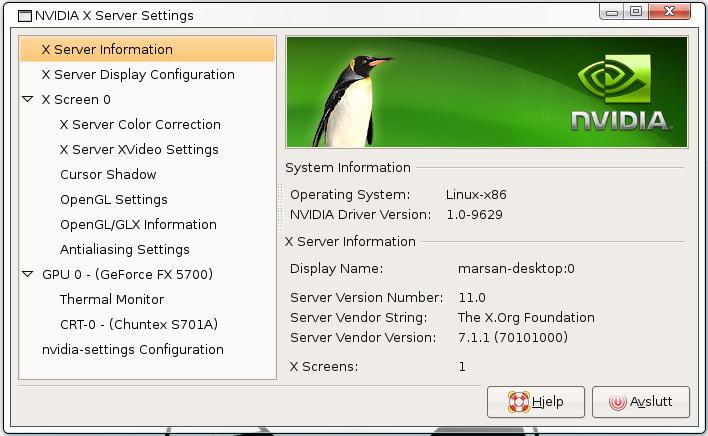
Task: Click the NVIDIA Driver Version: label
Action: (360, 214)
